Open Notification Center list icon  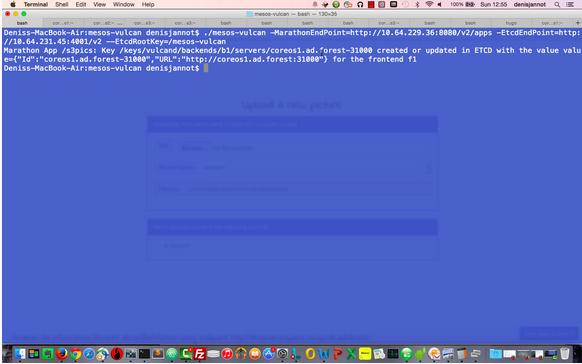click(570, 4)
